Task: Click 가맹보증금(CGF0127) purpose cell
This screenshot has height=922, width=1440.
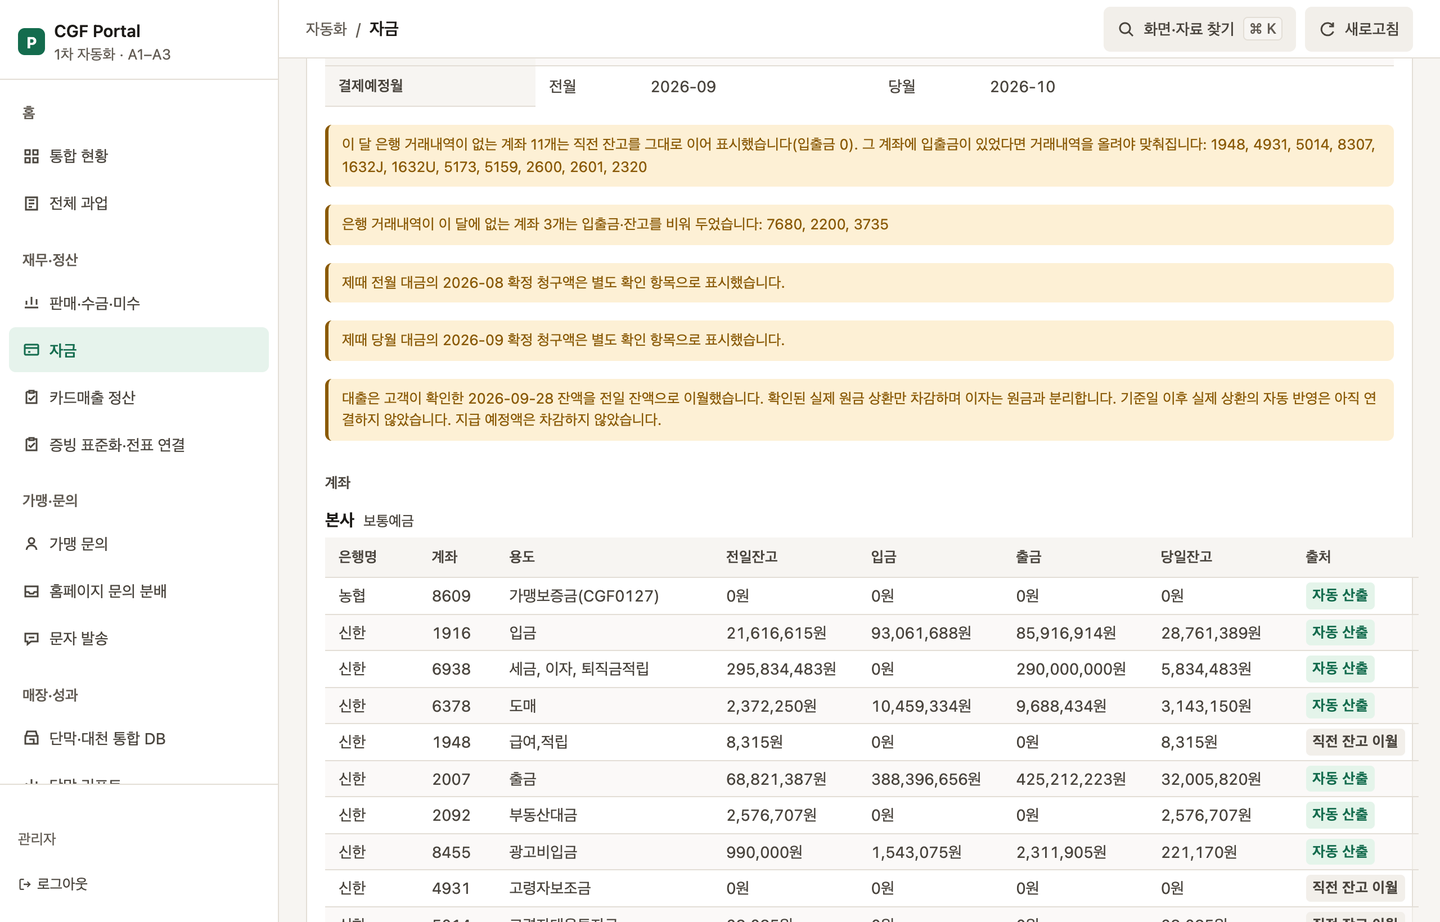Action: click(x=584, y=596)
